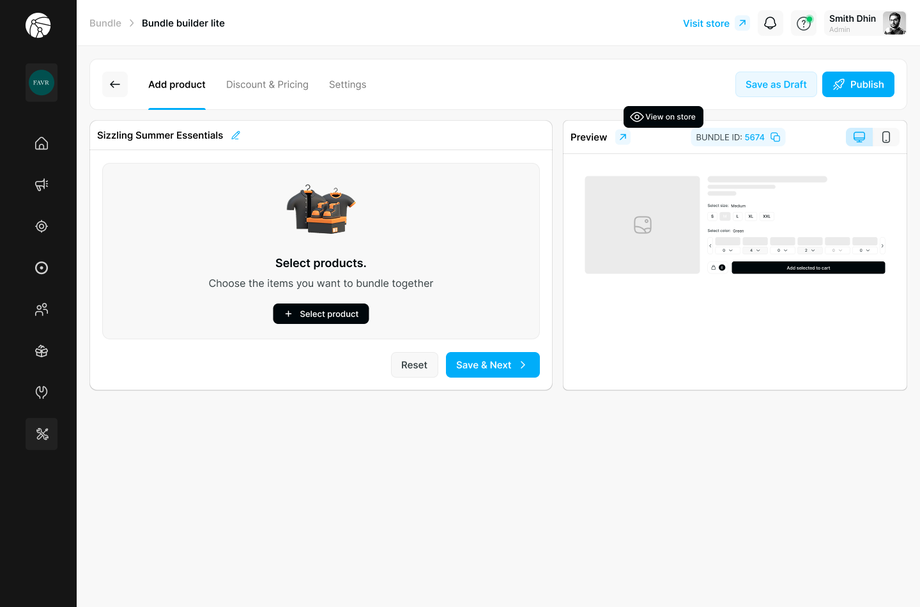920x607 pixels.
Task: Open the help question-mark icon
Action: pyautogui.click(x=803, y=22)
